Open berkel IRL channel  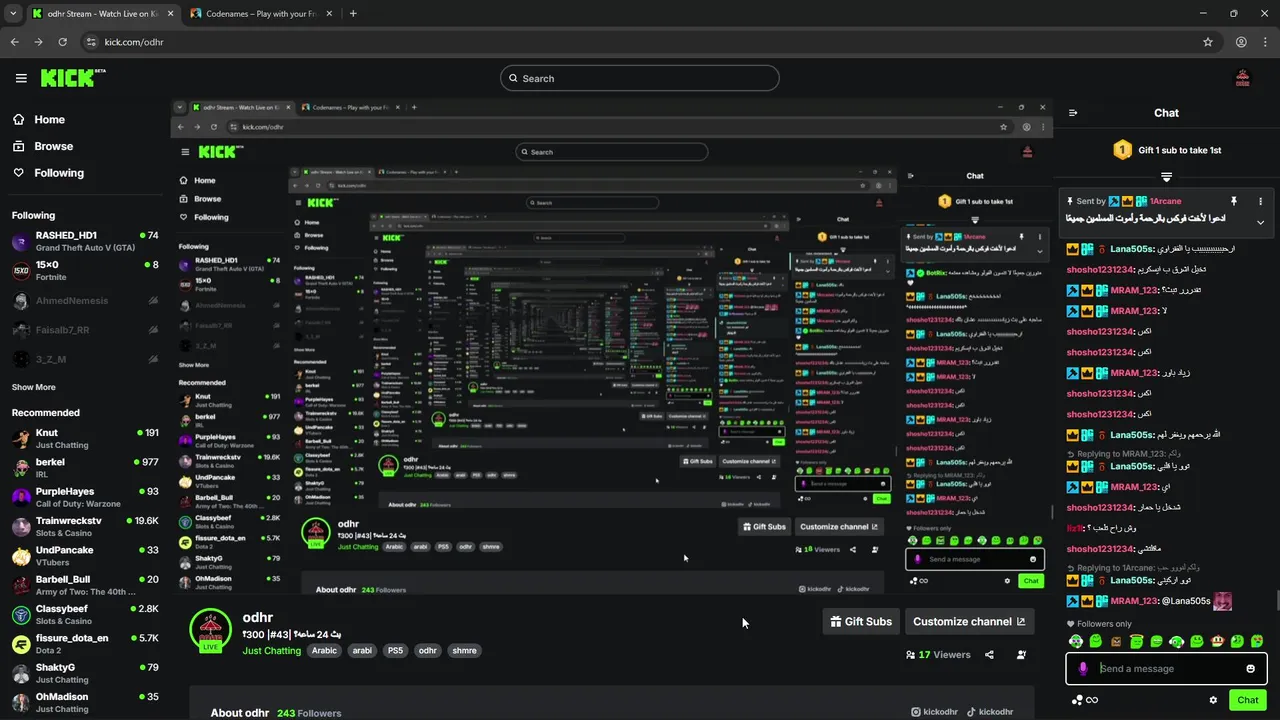click(85, 468)
